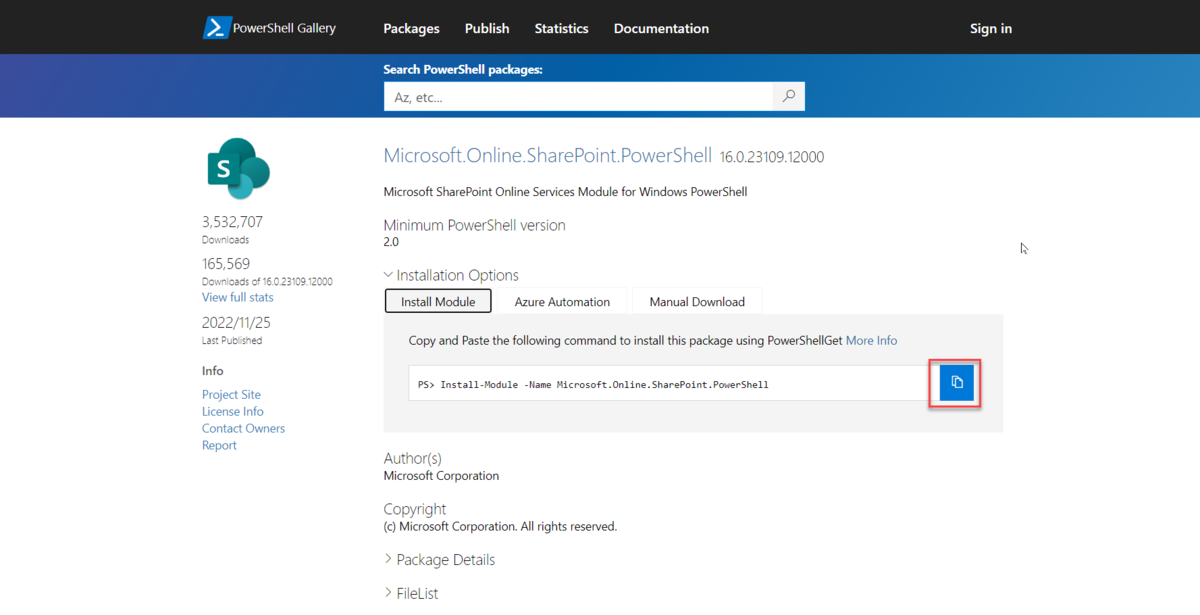Expand the Package Details section
The width and height of the screenshot is (1200, 615).
[x=439, y=559]
